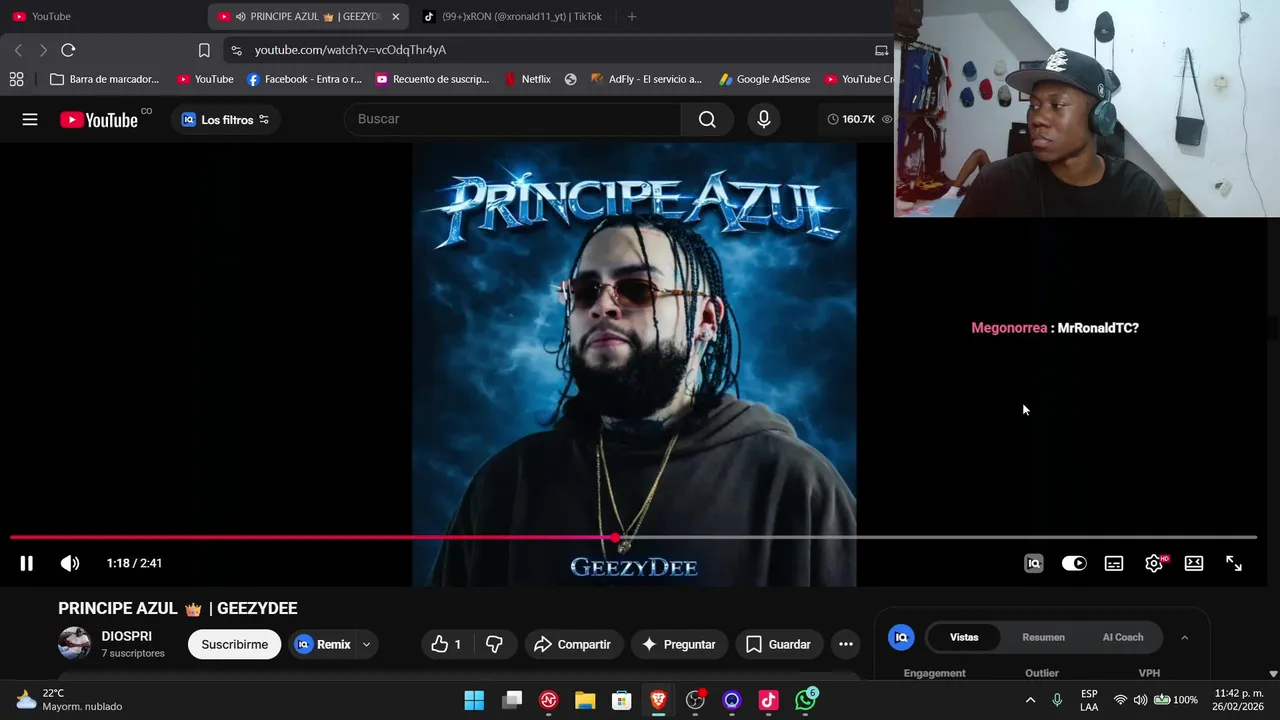
Task: Open the Recuento de suscrip bookmark
Action: point(432,79)
